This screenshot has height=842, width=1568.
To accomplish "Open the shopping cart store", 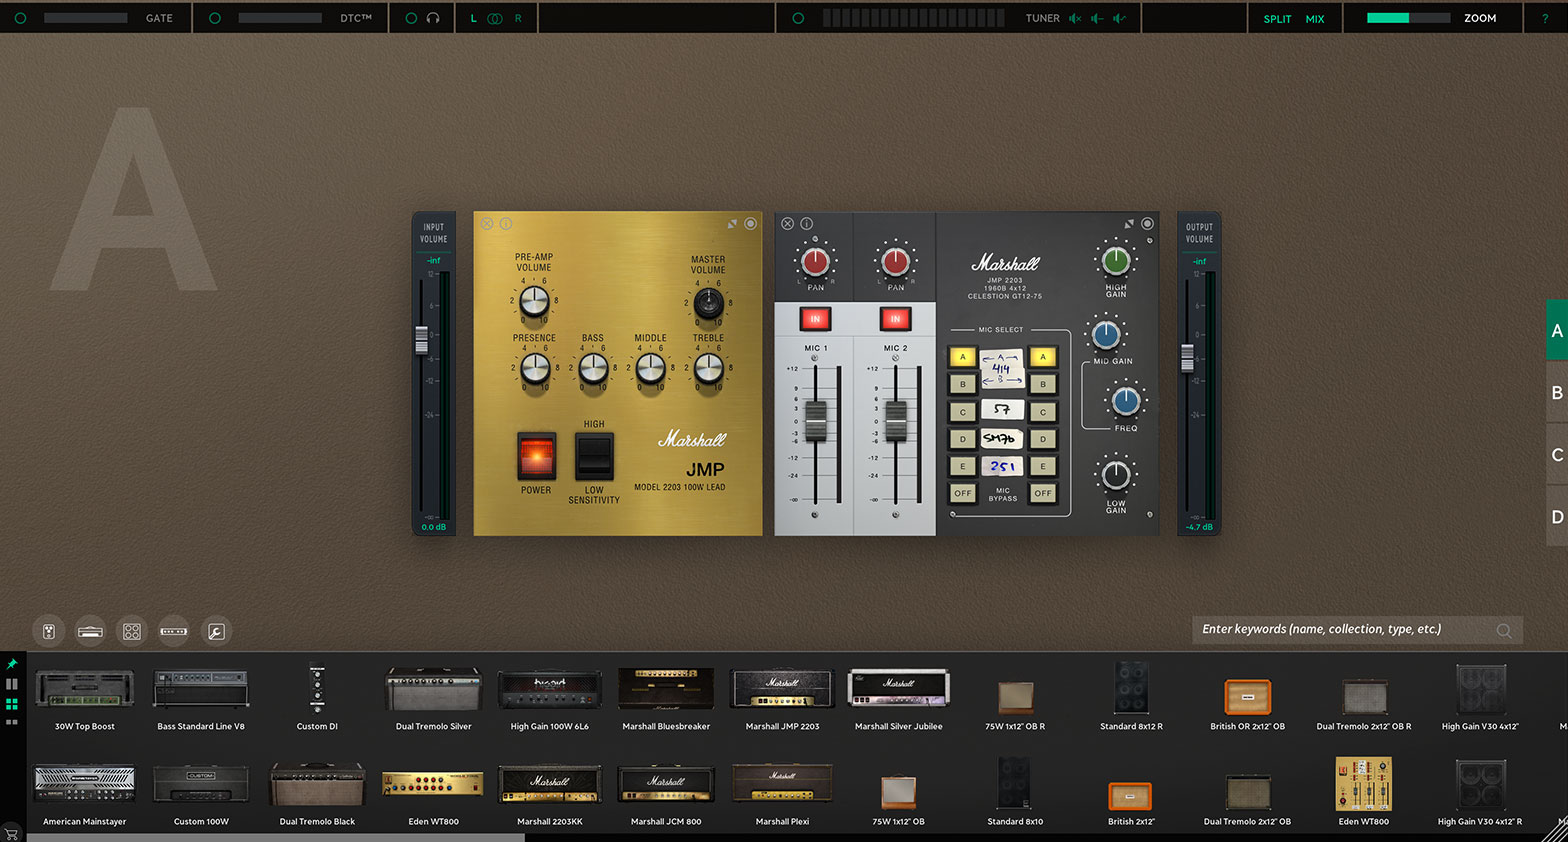I will click(12, 833).
